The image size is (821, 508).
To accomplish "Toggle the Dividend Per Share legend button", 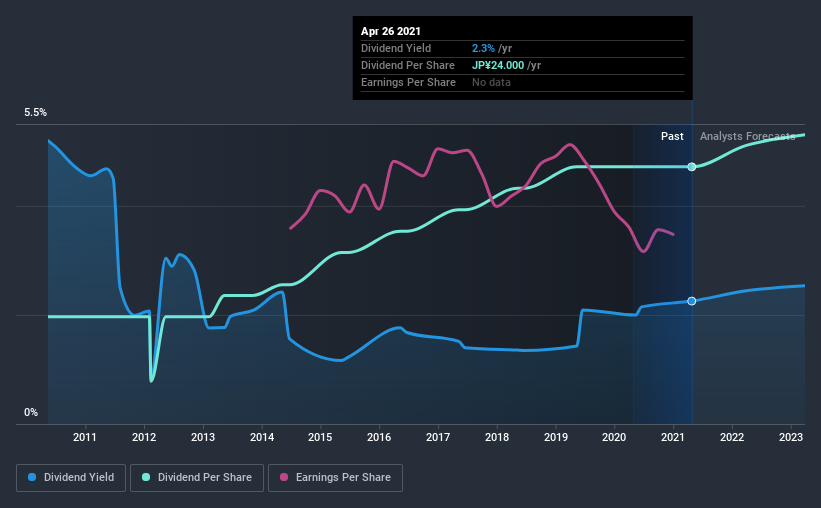I will 197,478.
